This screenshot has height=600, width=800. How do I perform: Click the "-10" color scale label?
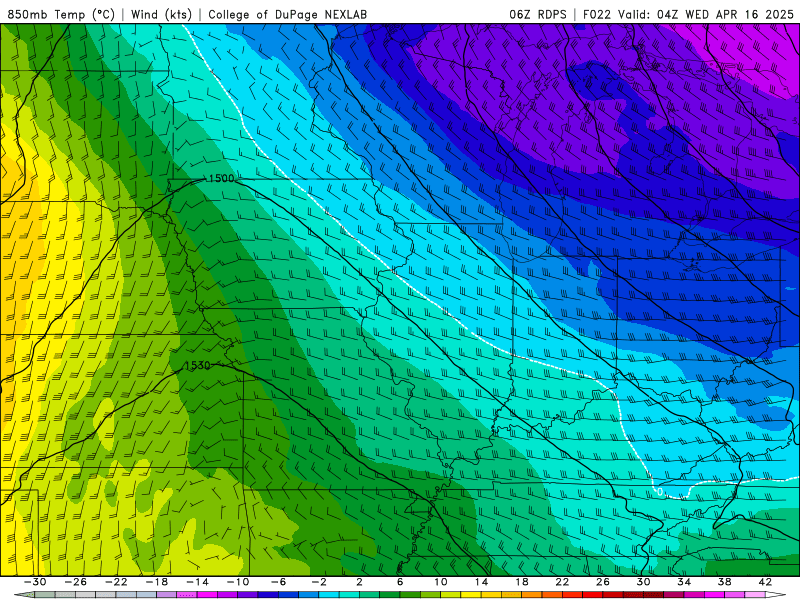[238, 582]
